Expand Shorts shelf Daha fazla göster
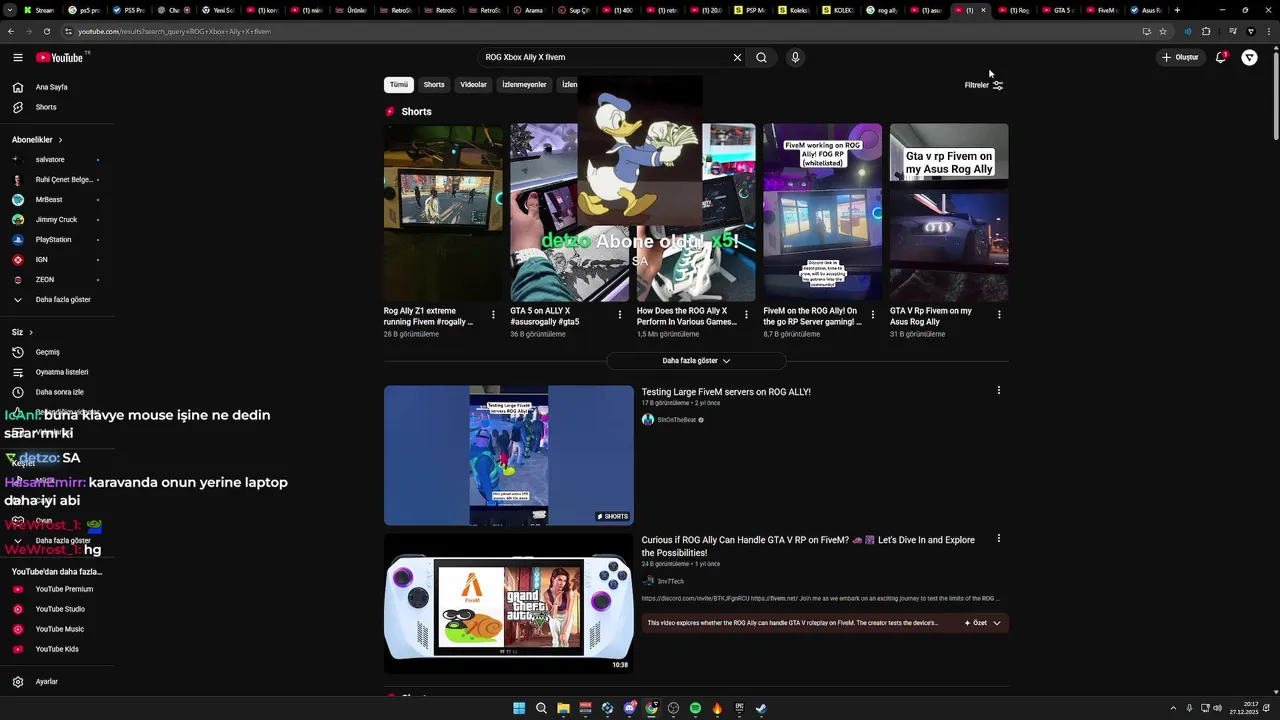Image resolution: width=1280 pixels, height=720 pixels. 696,361
